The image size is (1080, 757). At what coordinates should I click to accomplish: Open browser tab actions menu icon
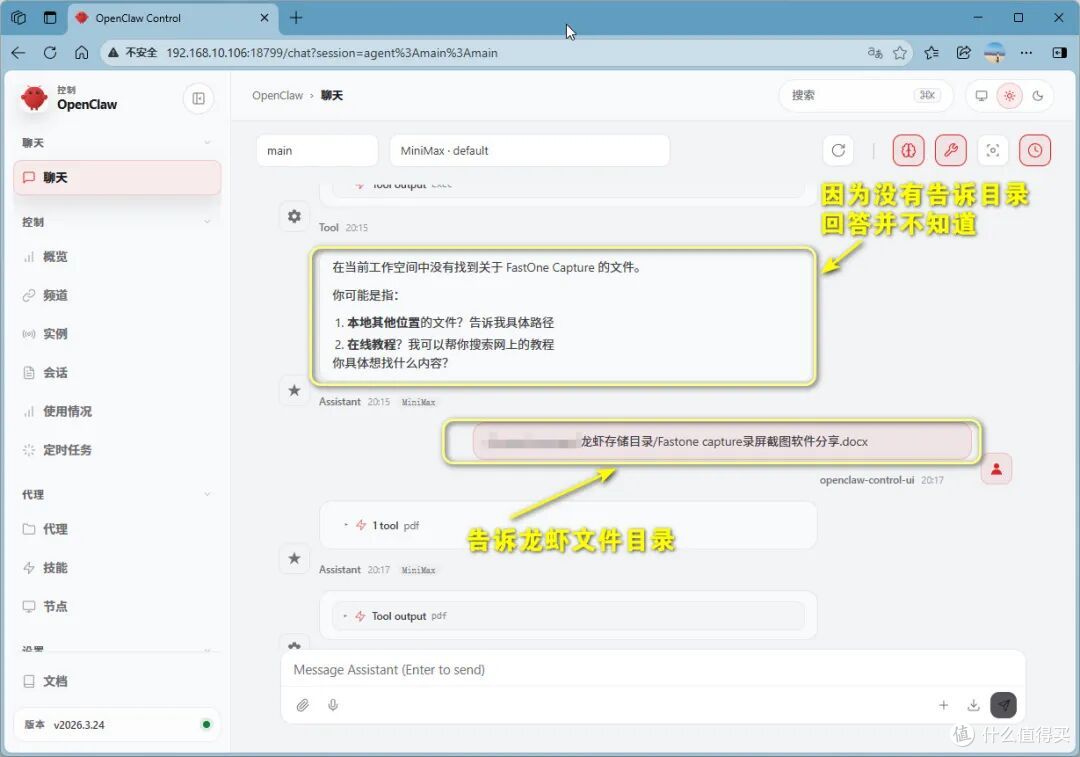50,18
